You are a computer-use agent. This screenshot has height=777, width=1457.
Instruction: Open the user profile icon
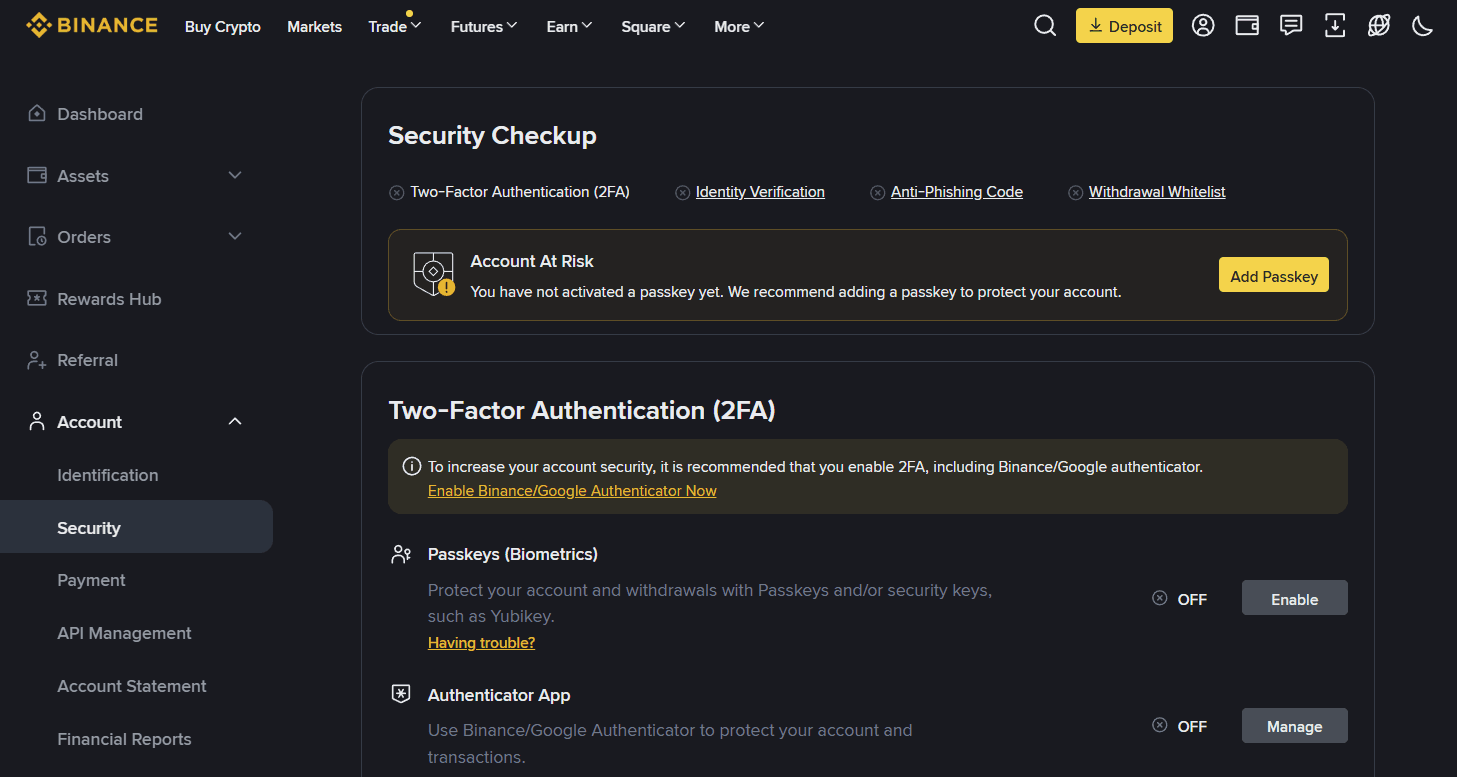tap(1203, 26)
